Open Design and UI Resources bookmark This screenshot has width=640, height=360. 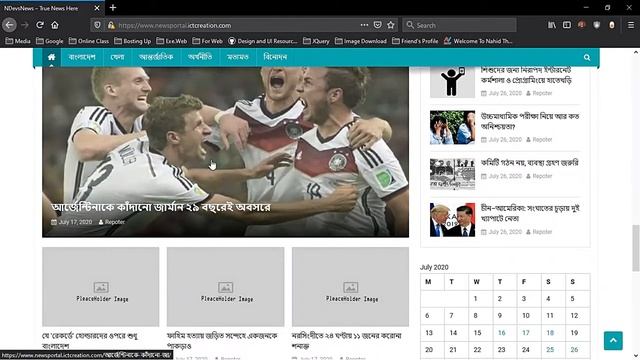pyautogui.click(x=263, y=41)
